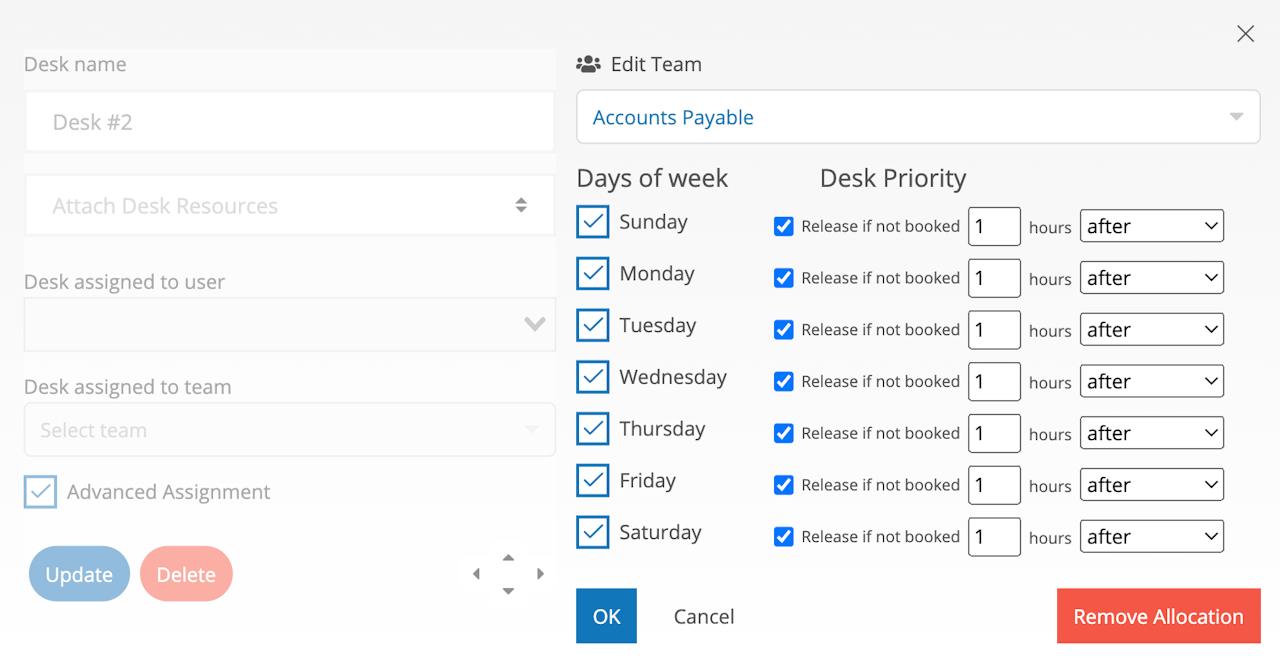Disable Release if not booked for Wednesday
1280x658 pixels.
784,381
